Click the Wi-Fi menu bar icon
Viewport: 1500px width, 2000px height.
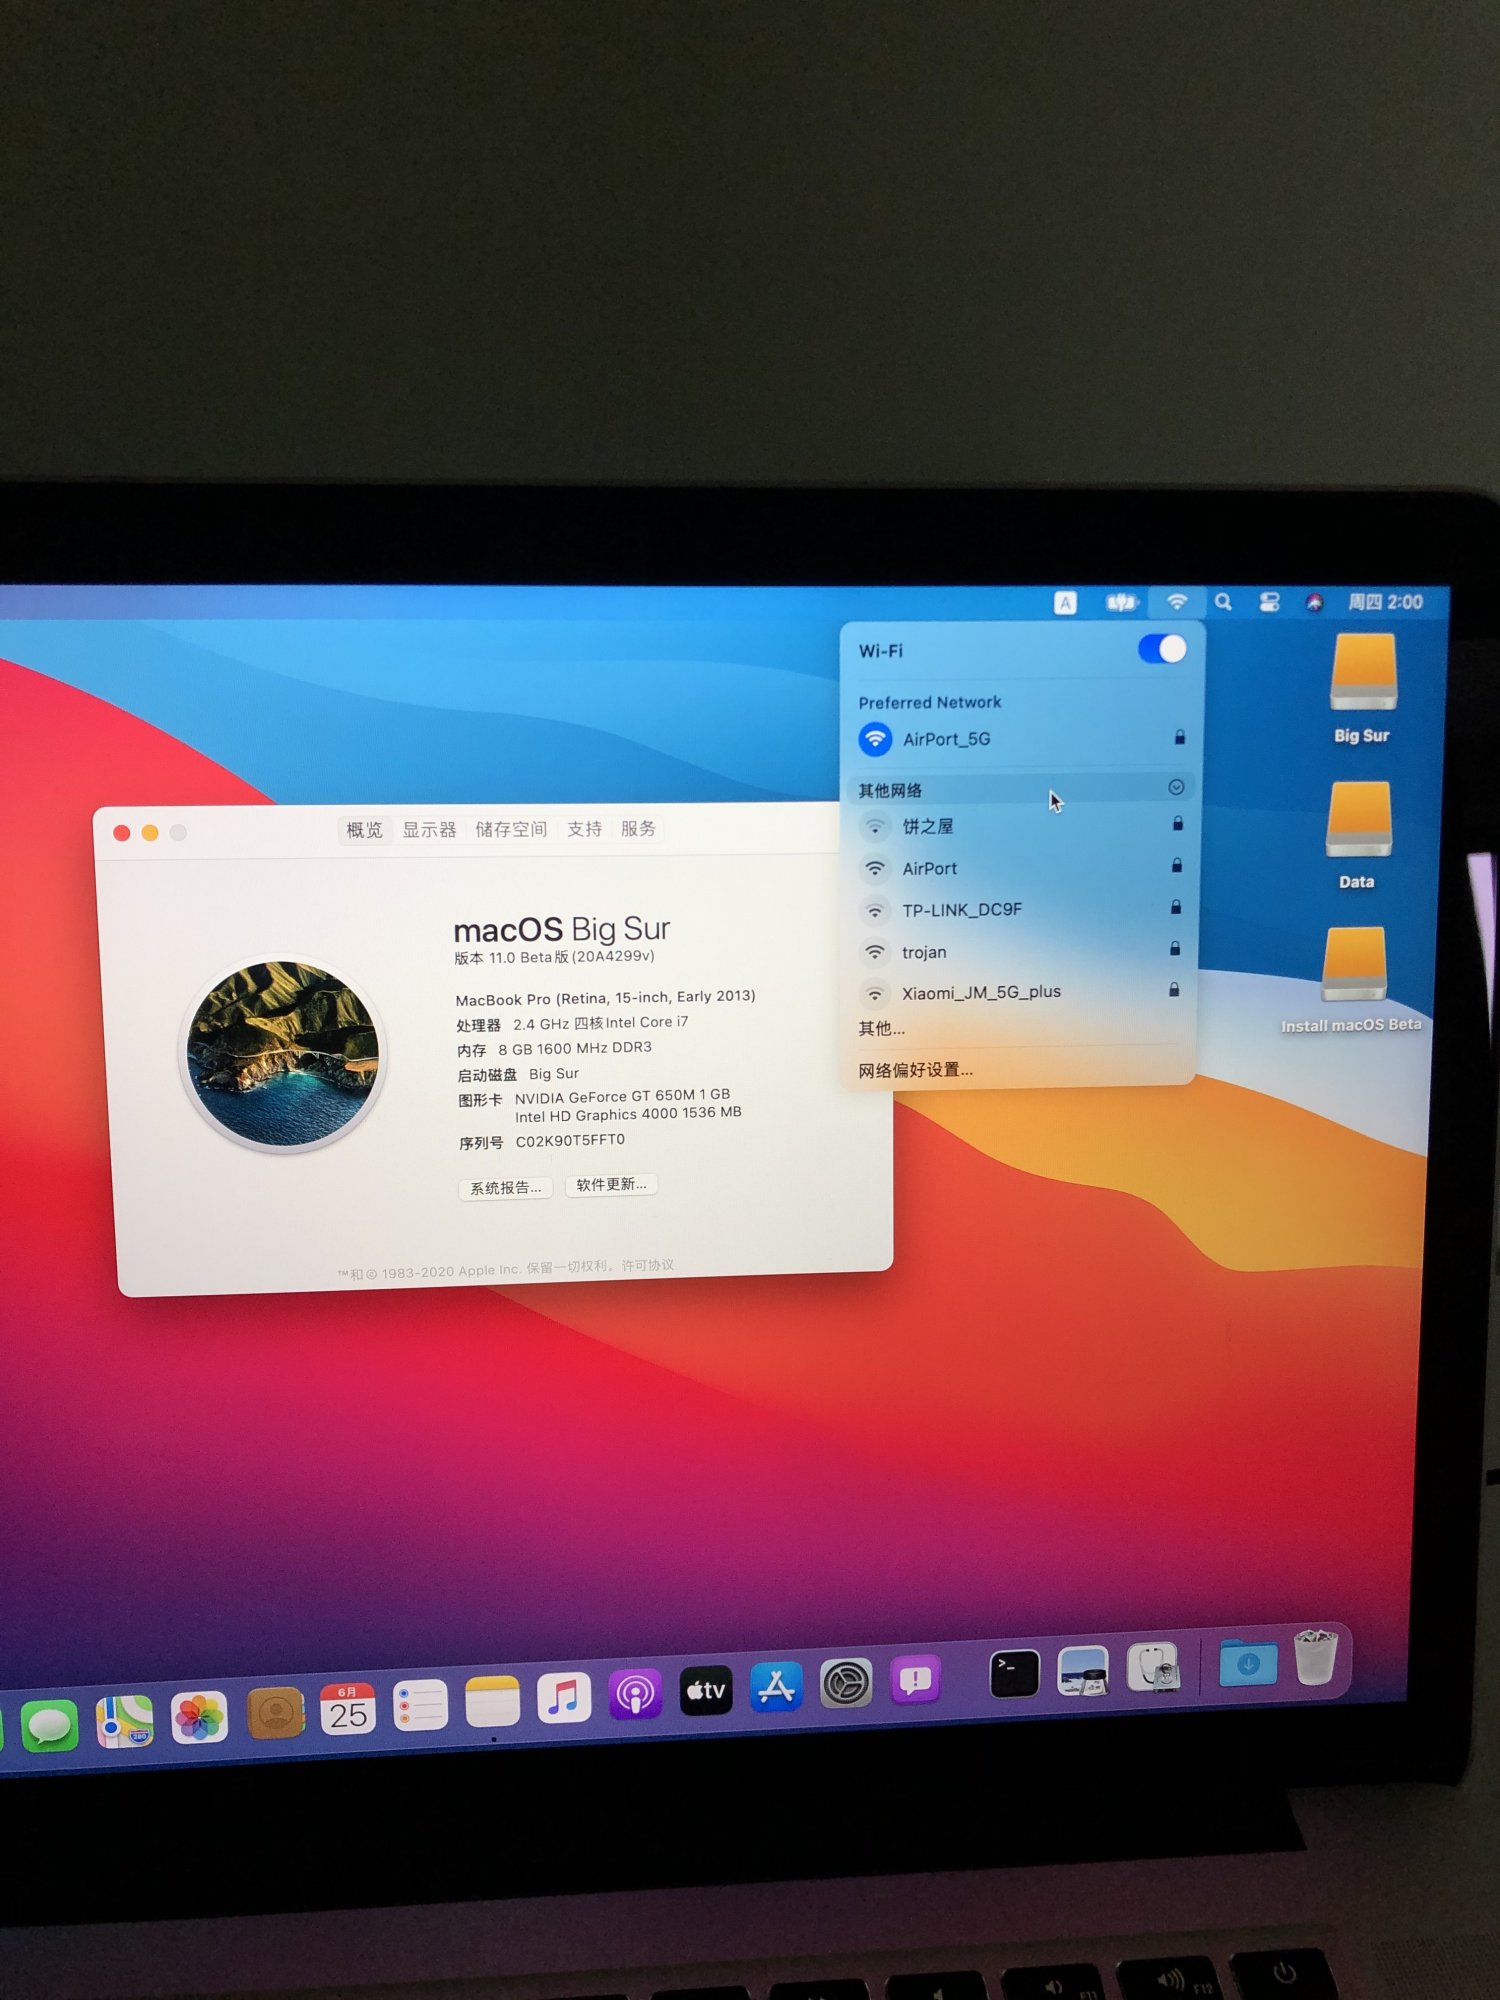pos(1177,601)
